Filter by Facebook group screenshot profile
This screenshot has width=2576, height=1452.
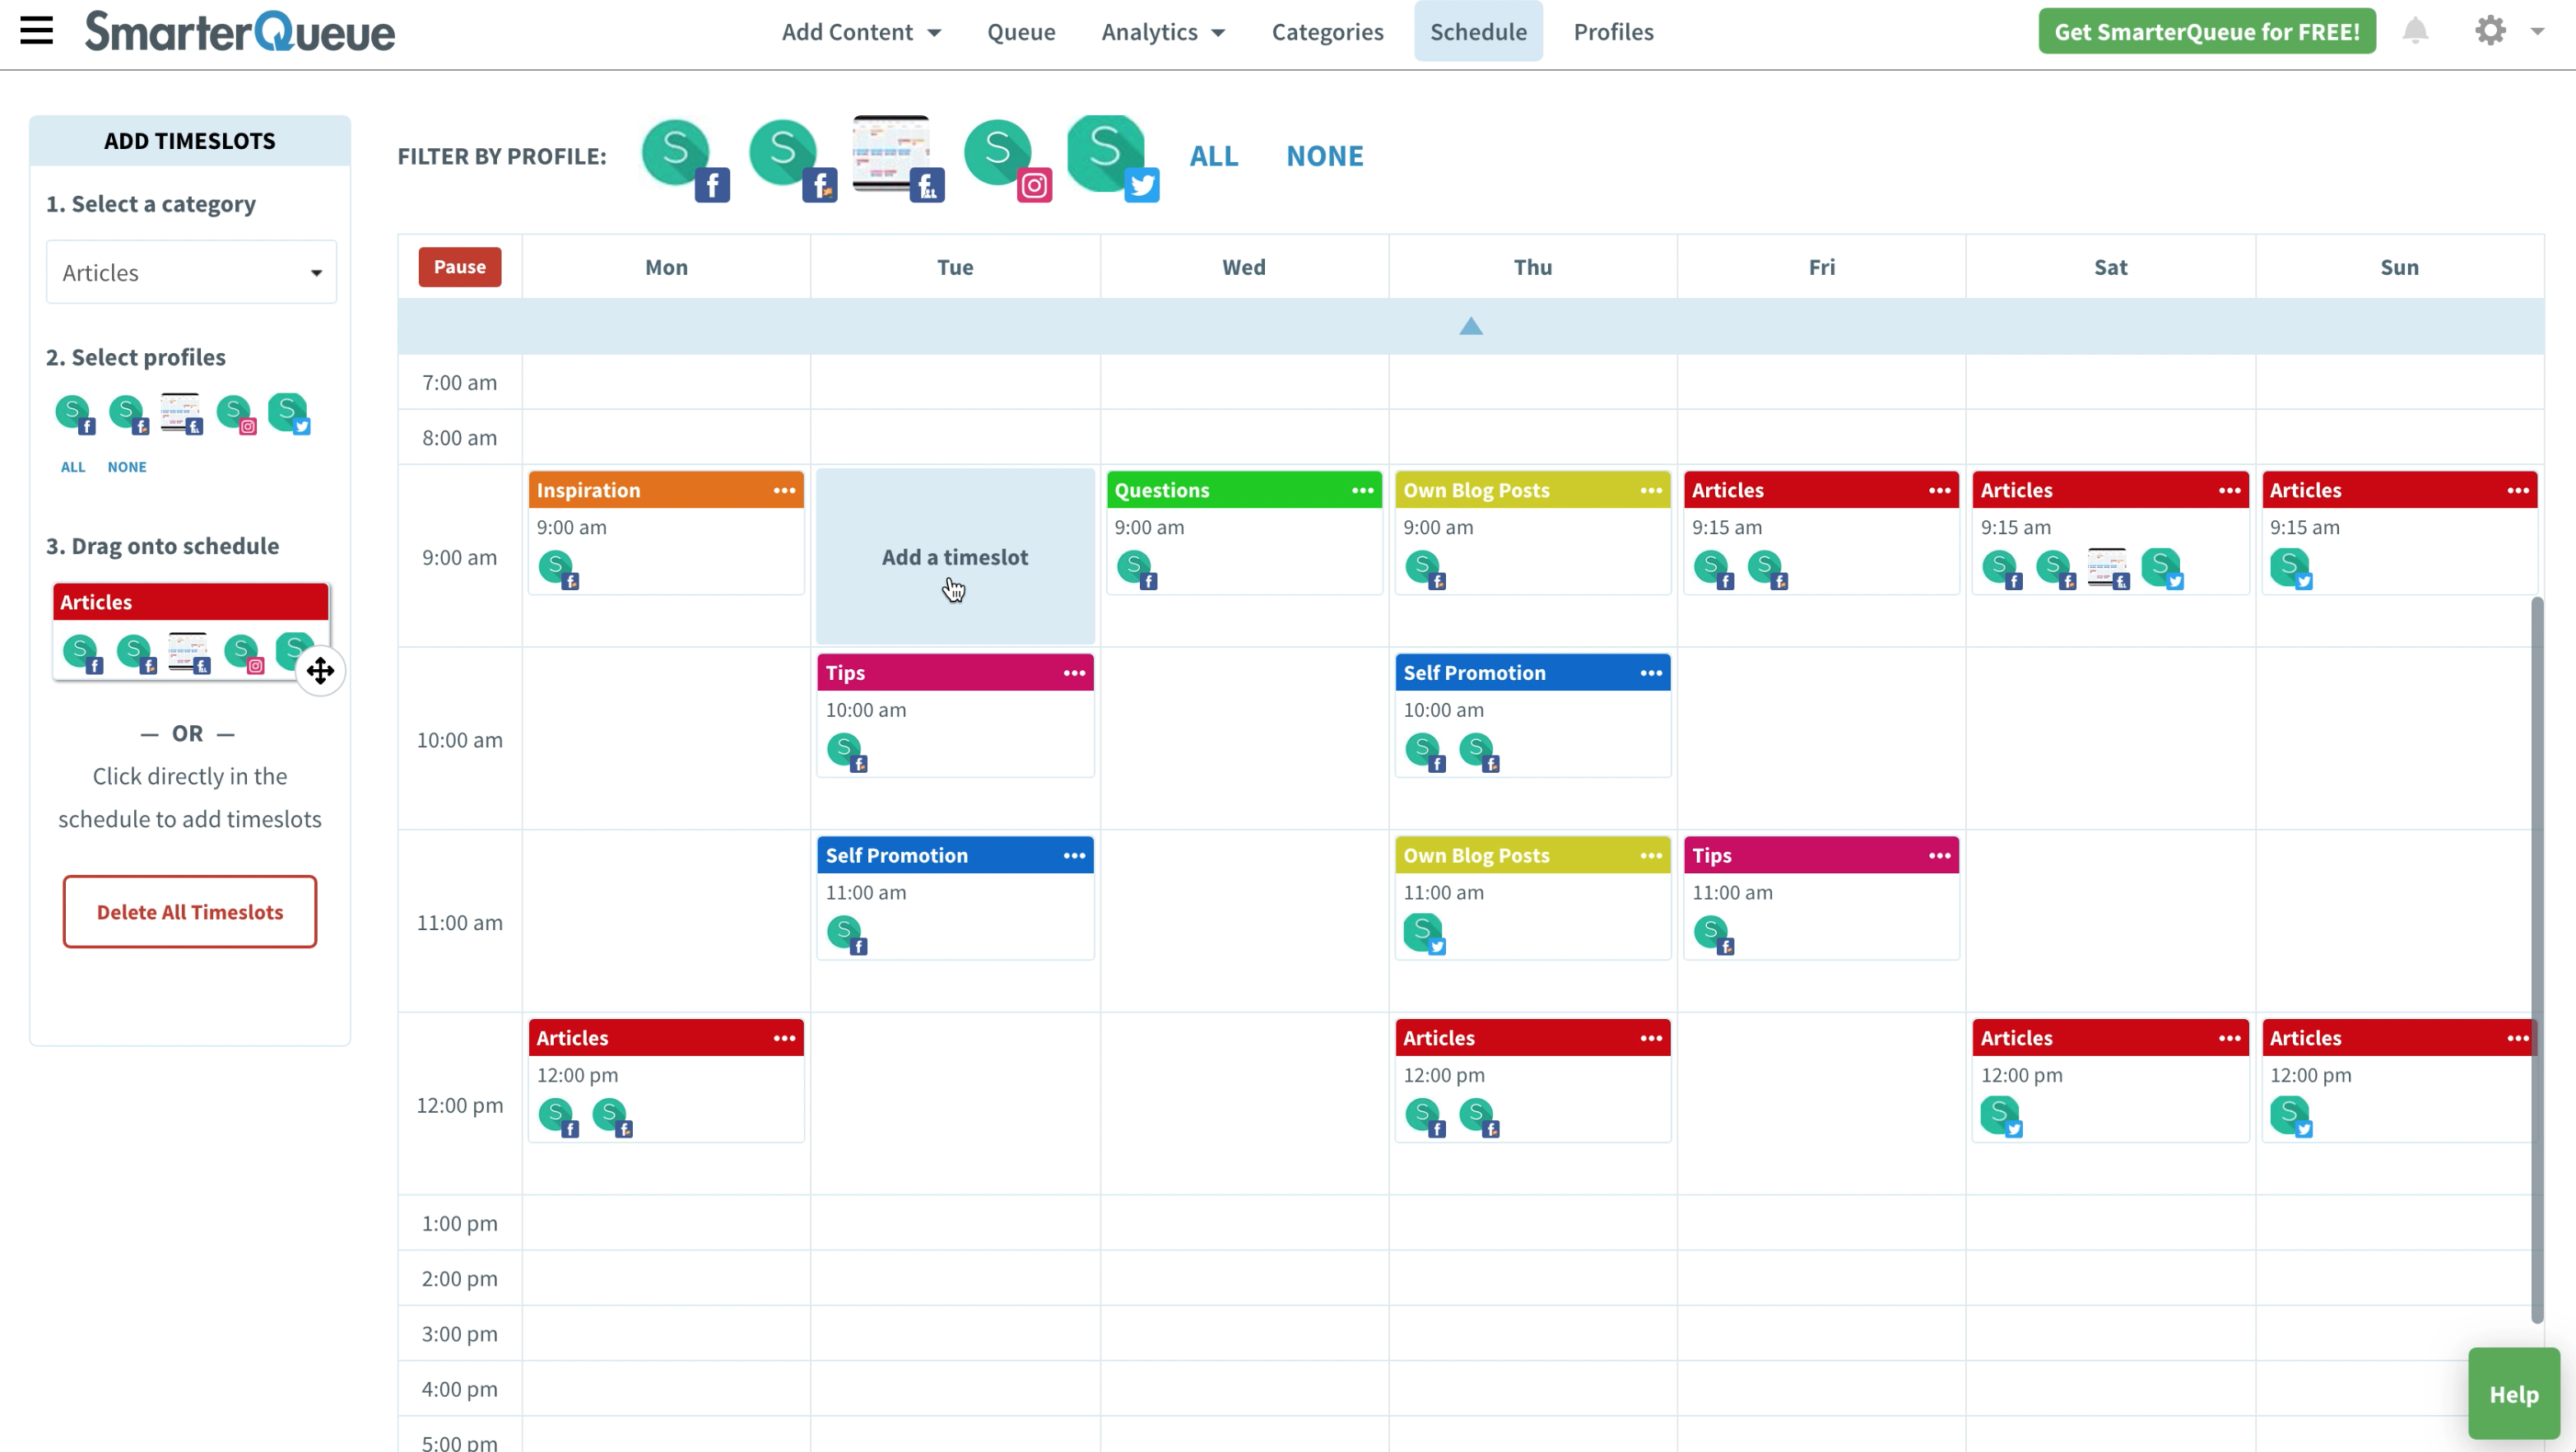coord(899,158)
